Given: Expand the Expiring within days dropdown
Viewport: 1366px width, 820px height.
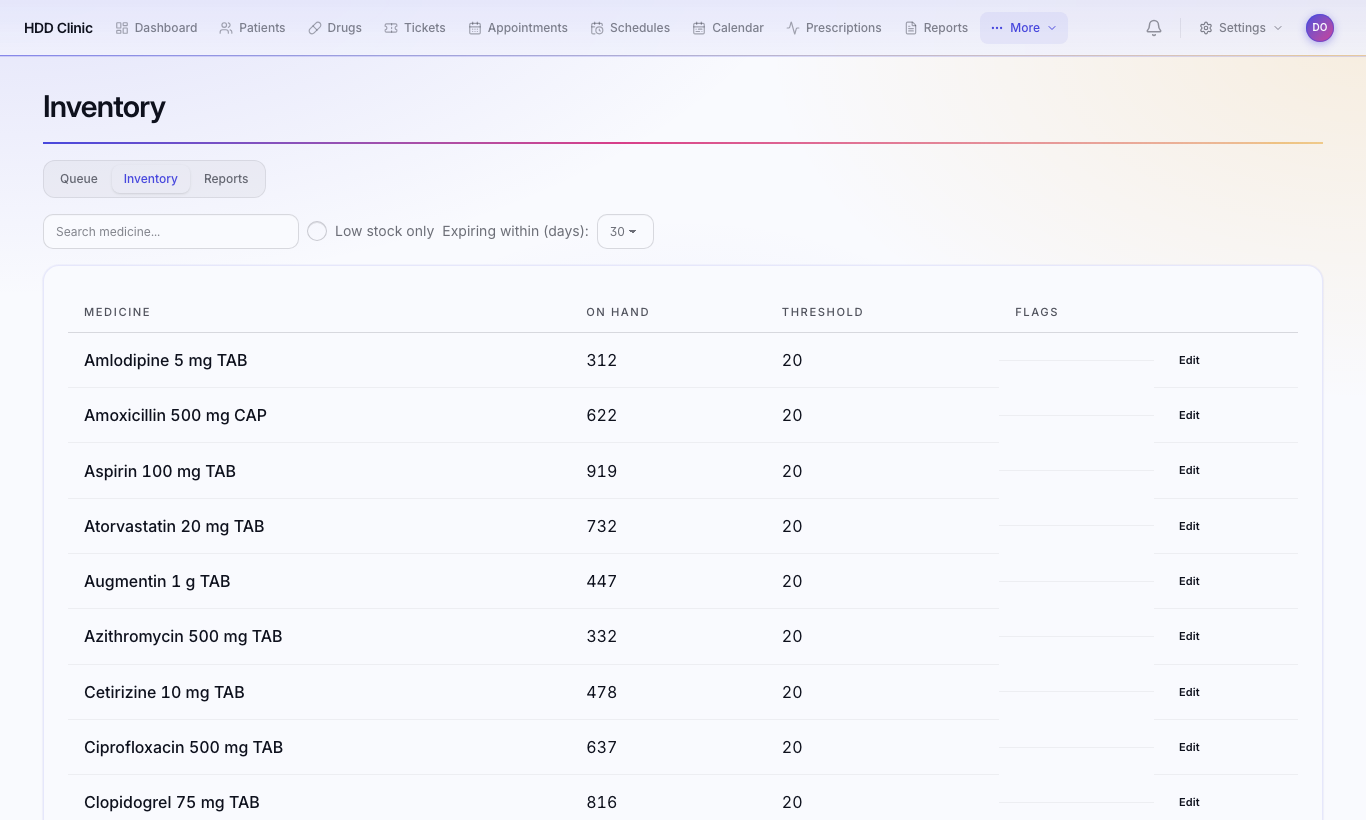Looking at the screenshot, I should coord(625,231).
